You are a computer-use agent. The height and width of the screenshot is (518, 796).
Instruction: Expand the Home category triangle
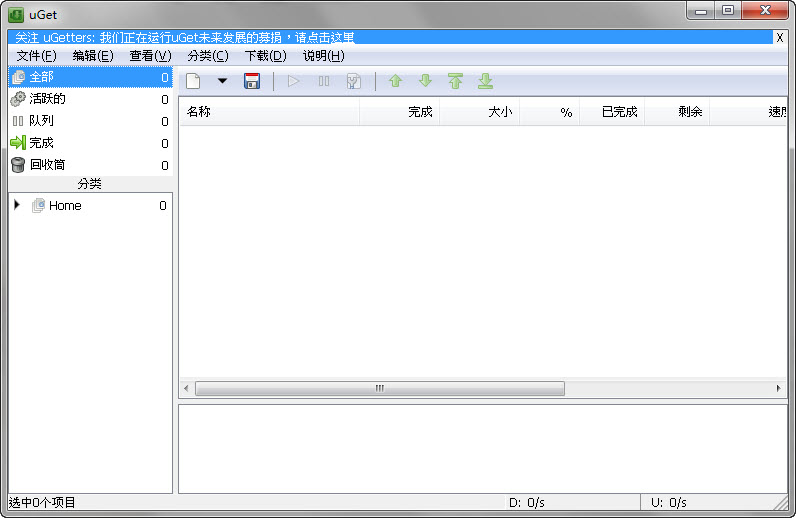coord(17,205)
